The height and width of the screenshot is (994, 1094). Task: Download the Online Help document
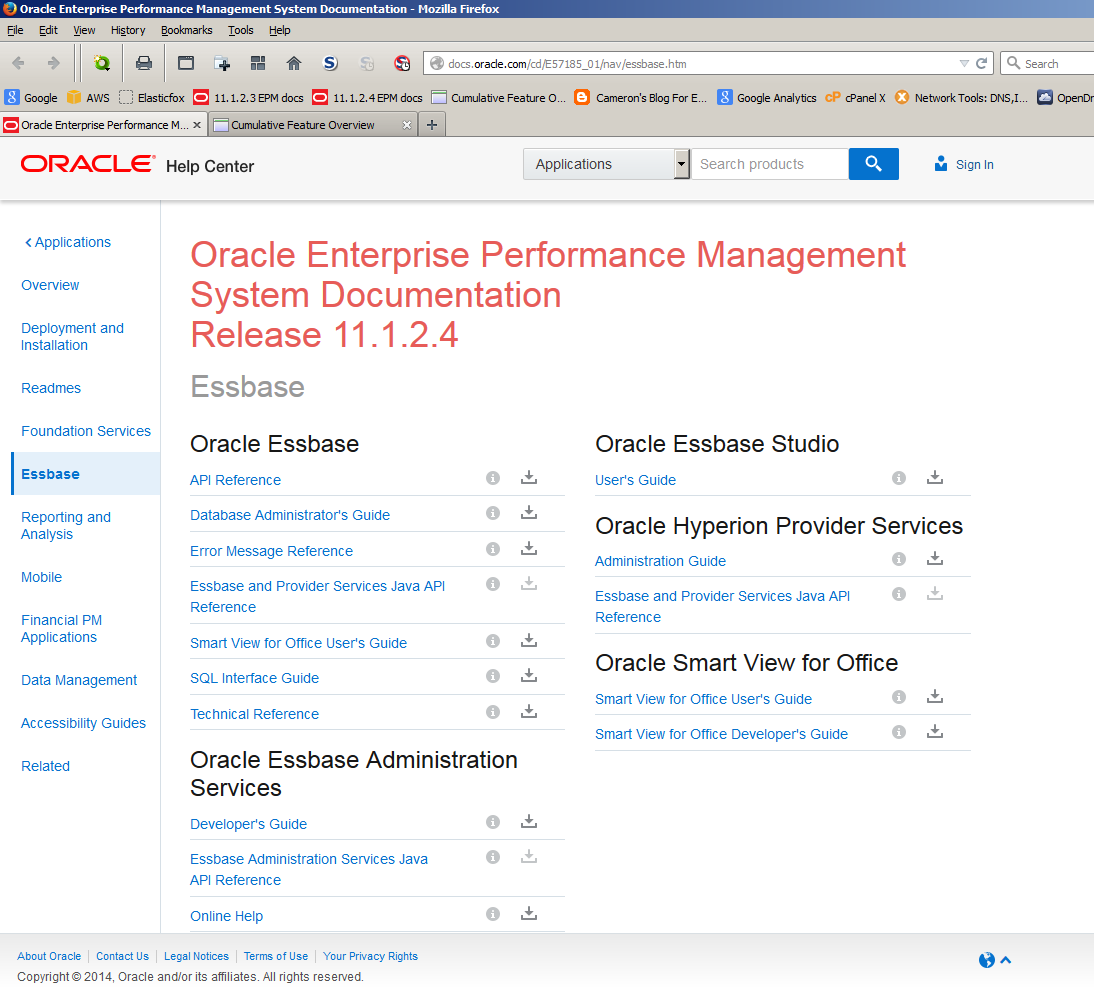click(529, 914)
